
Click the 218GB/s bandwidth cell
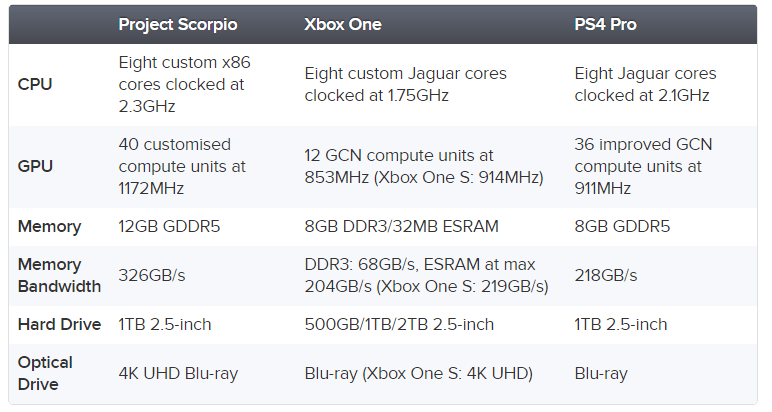[x=606, y=275]
